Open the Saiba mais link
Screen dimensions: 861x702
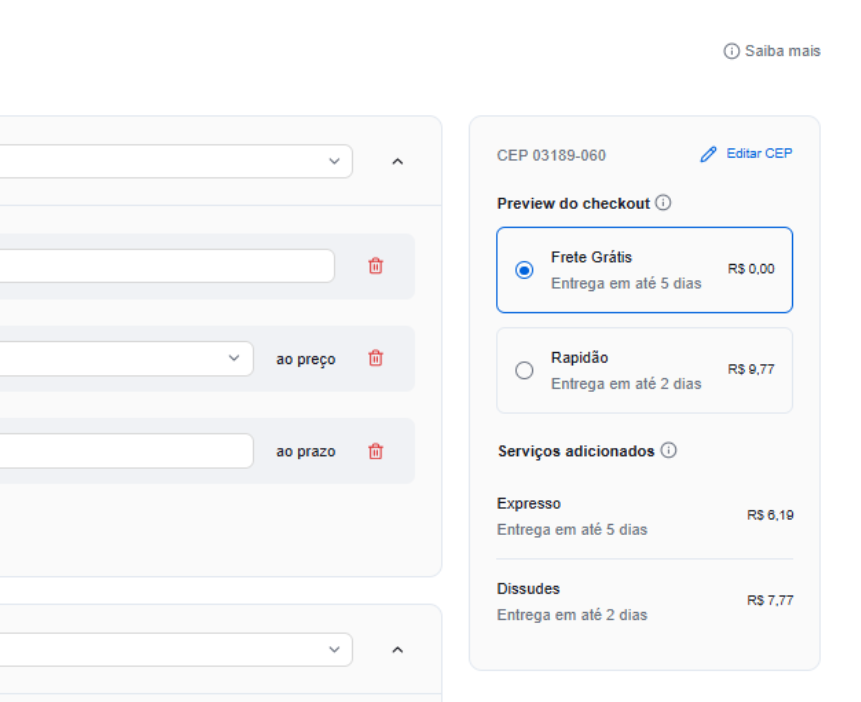pos(782,51)
